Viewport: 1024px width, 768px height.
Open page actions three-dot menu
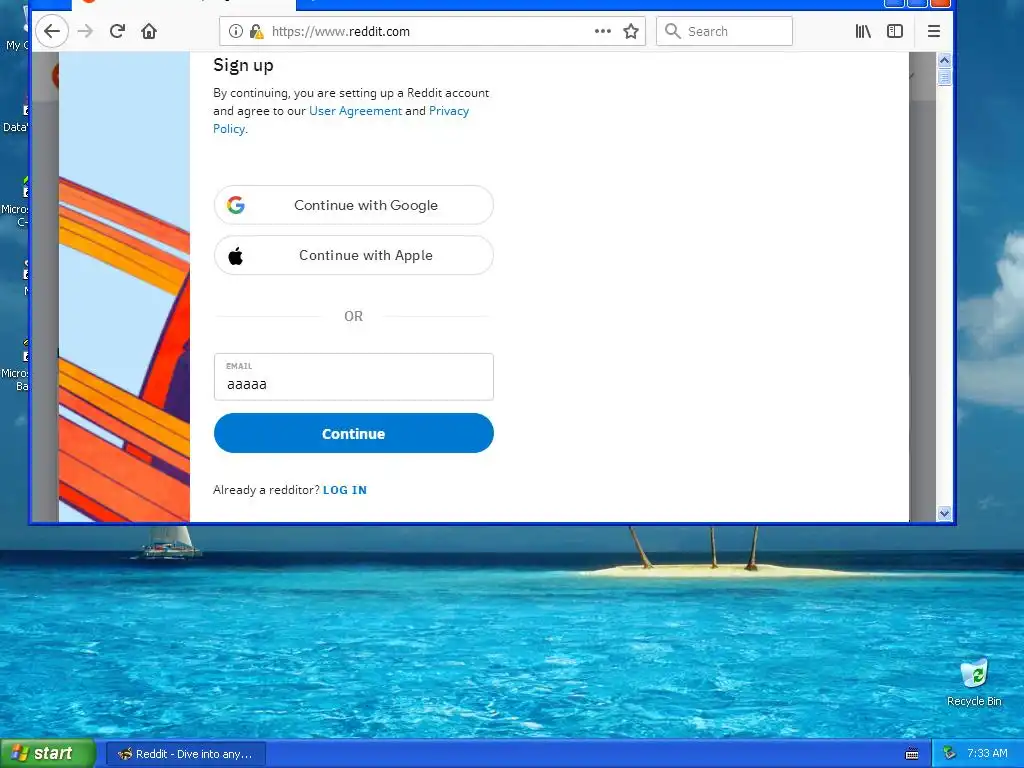click(603, 31)
